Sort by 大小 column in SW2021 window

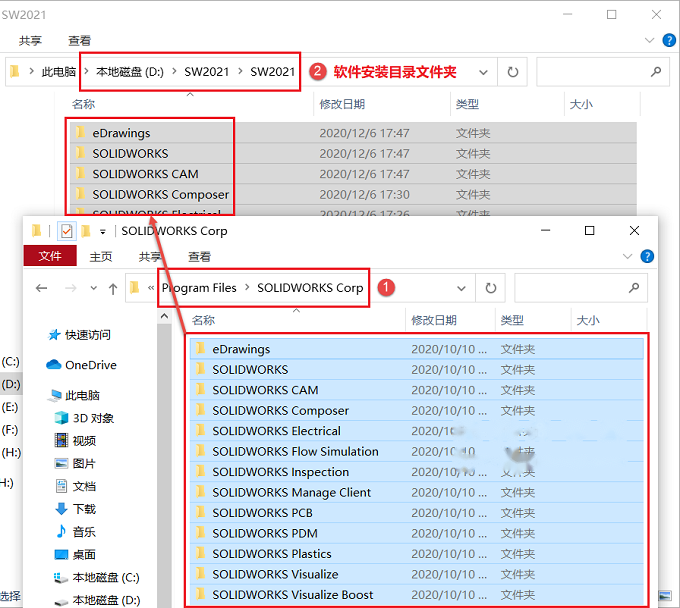click(x=581, y=104)
